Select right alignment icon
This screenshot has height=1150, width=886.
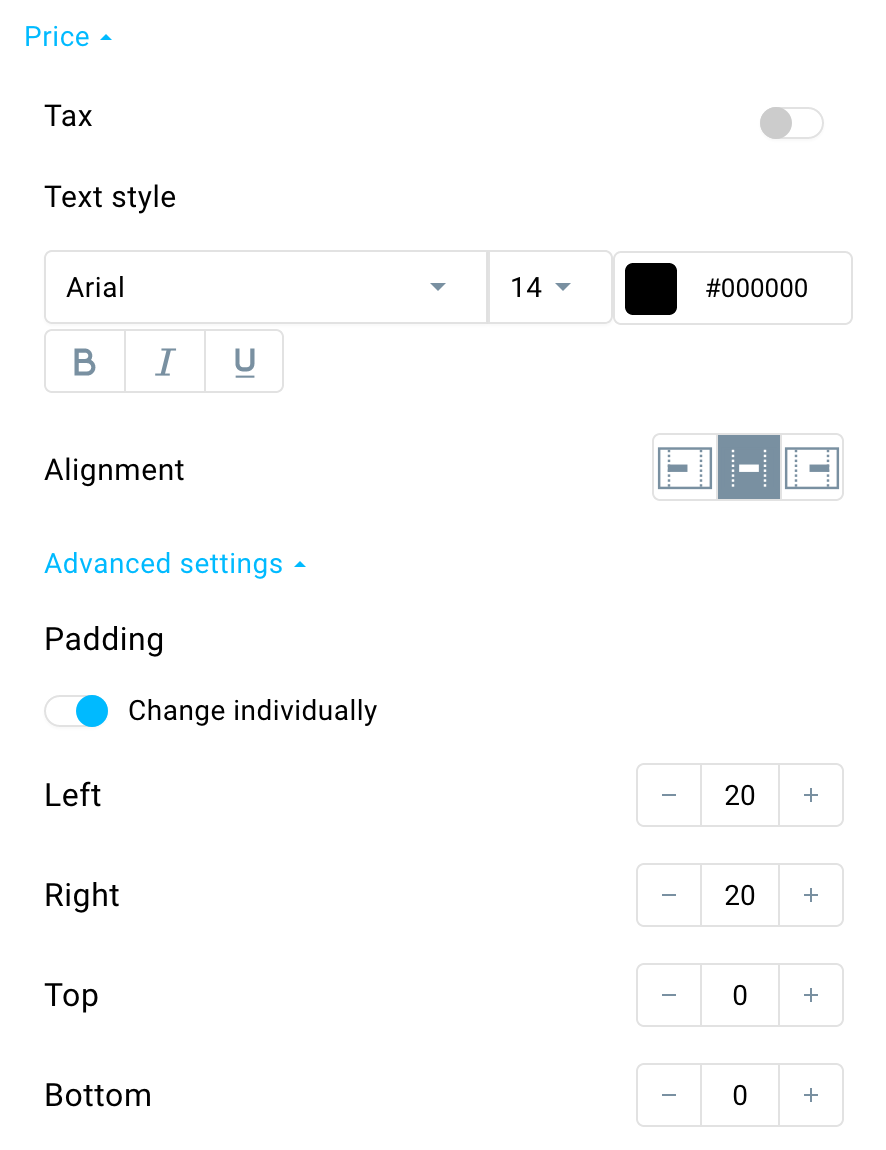point(812,467)
